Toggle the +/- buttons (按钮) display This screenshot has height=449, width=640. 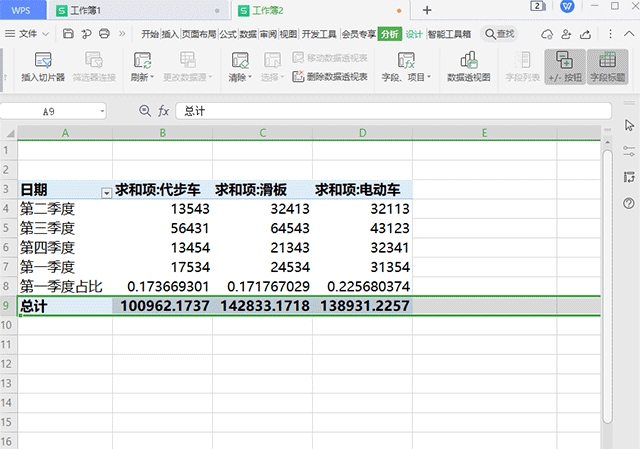(x=564, y=66)
